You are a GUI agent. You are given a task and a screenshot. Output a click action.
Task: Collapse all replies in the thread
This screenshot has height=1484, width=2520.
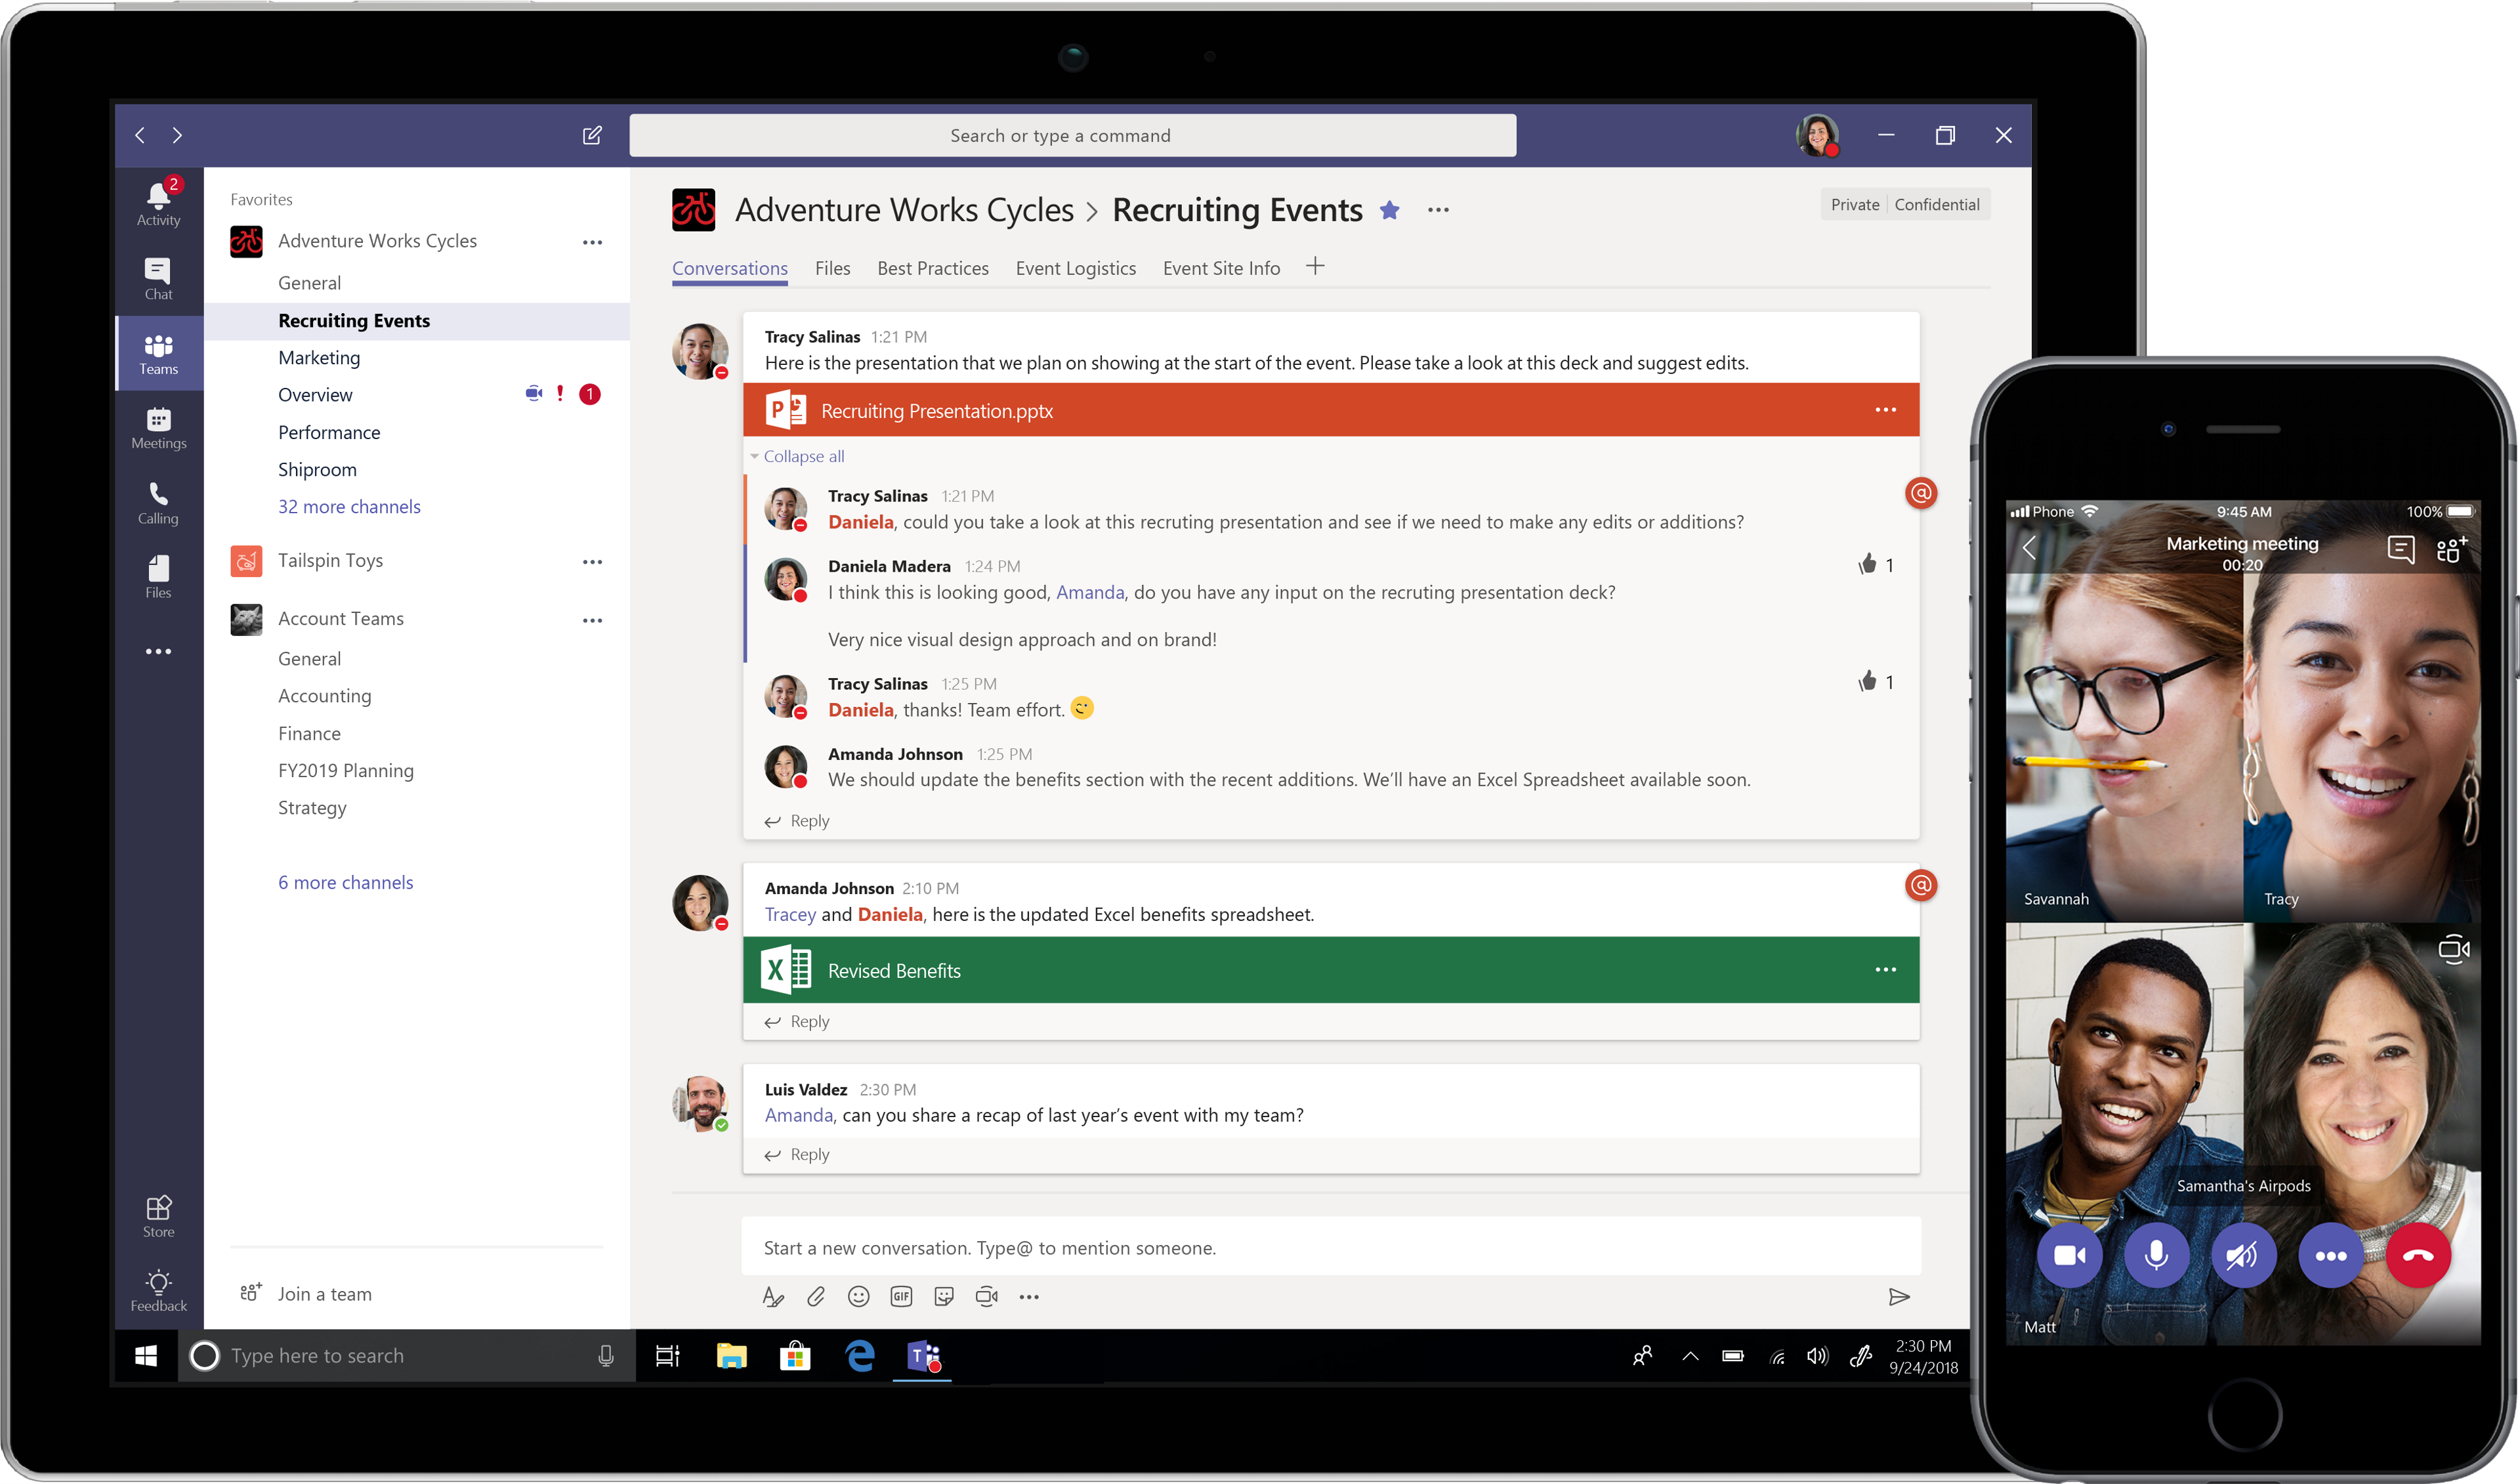803,456
